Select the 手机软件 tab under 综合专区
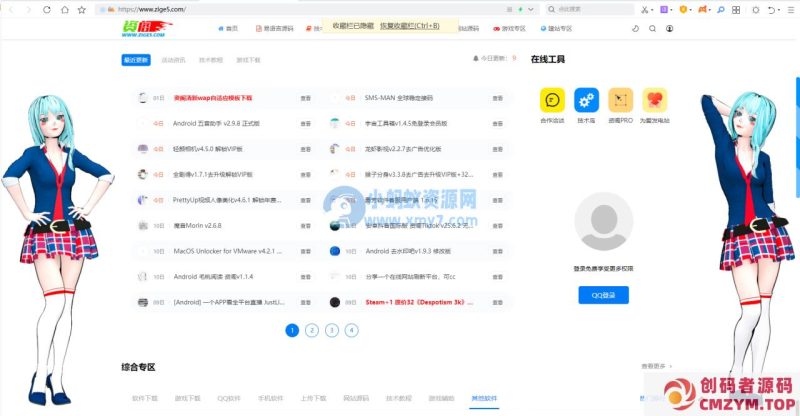The image size is (800, 416). pyautogui.click(x=270, y=398)
